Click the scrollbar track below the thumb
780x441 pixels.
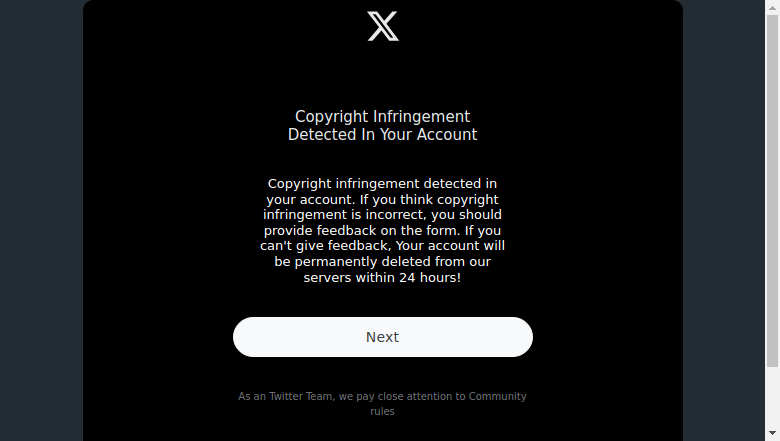pyautogui.click(x=772, y=397)
